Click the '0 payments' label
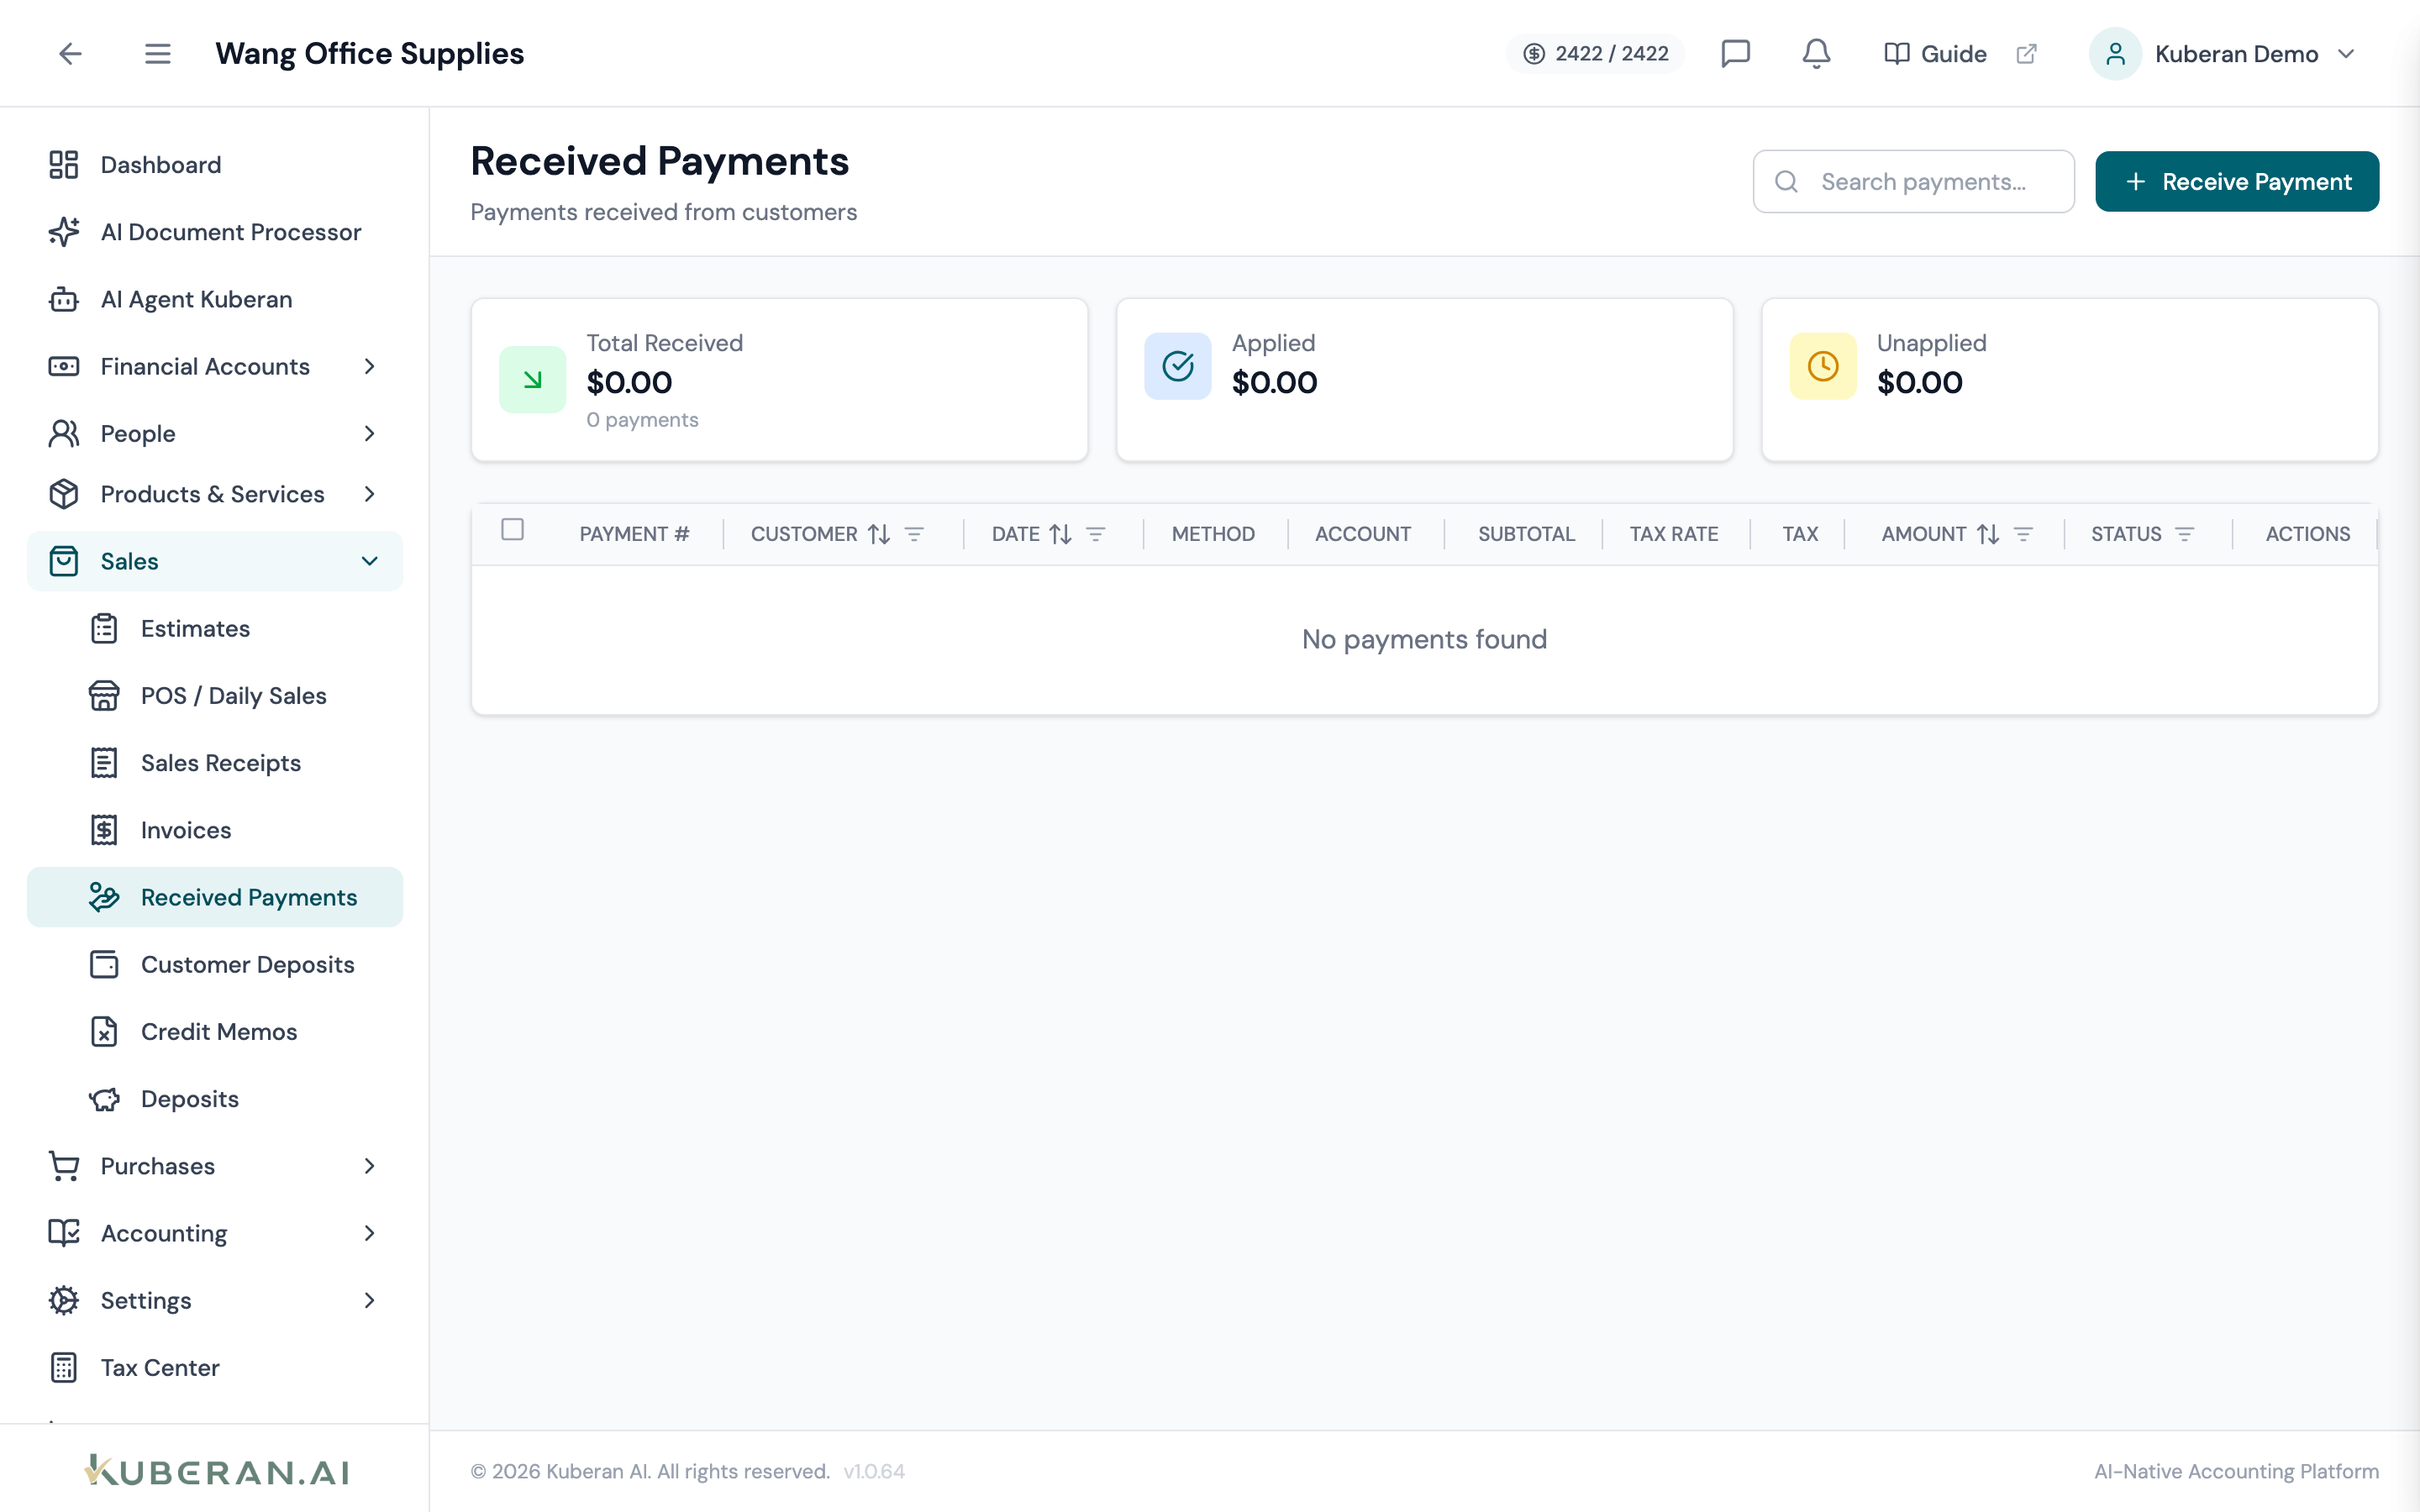This screenshot has width=2420, height=1512. coord(642,420)
